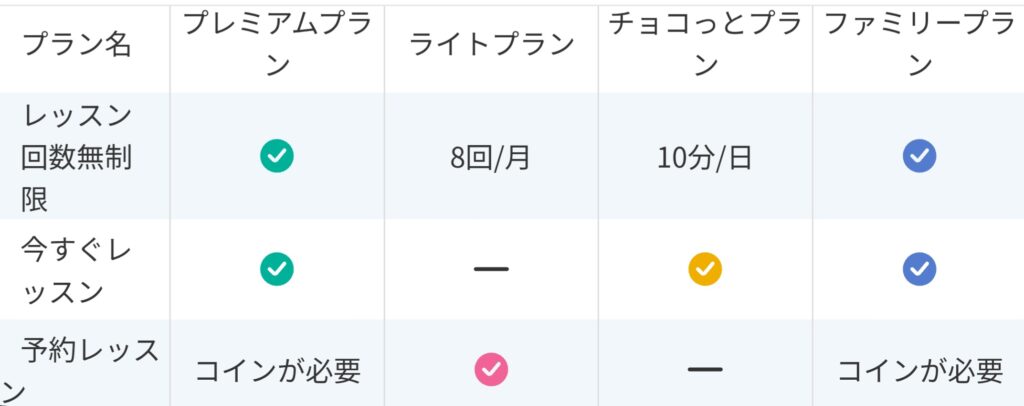Click blue checkmark for Family unlimited lessons

coord(920,156)
